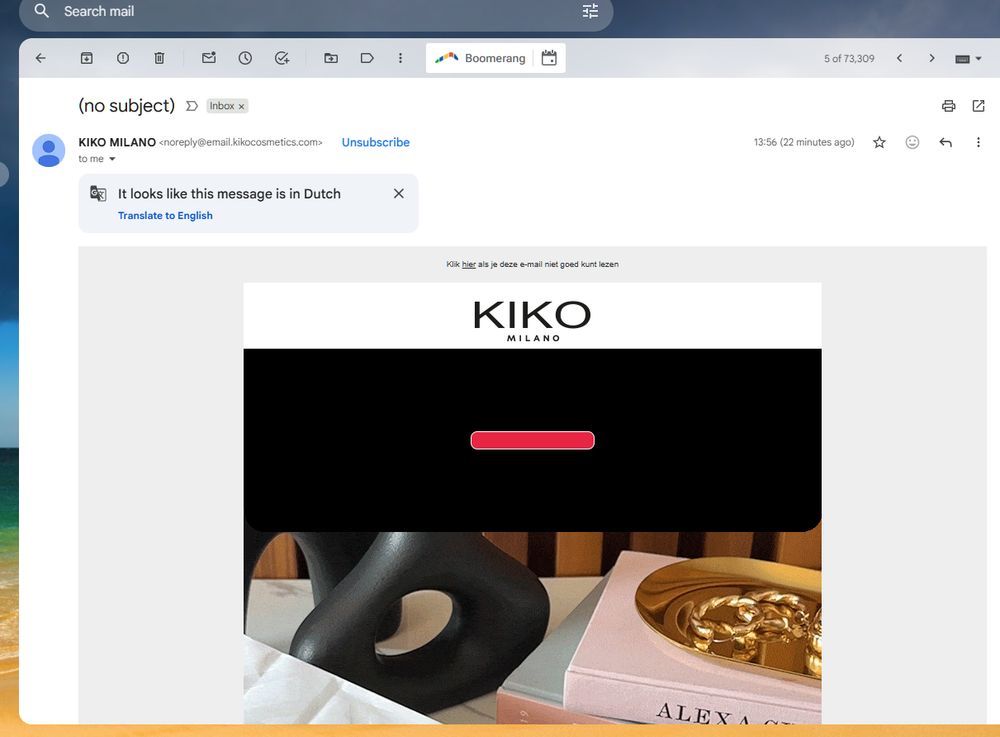
Task: Click the KIKO MILANO logo
Action: tap(533, 321)
